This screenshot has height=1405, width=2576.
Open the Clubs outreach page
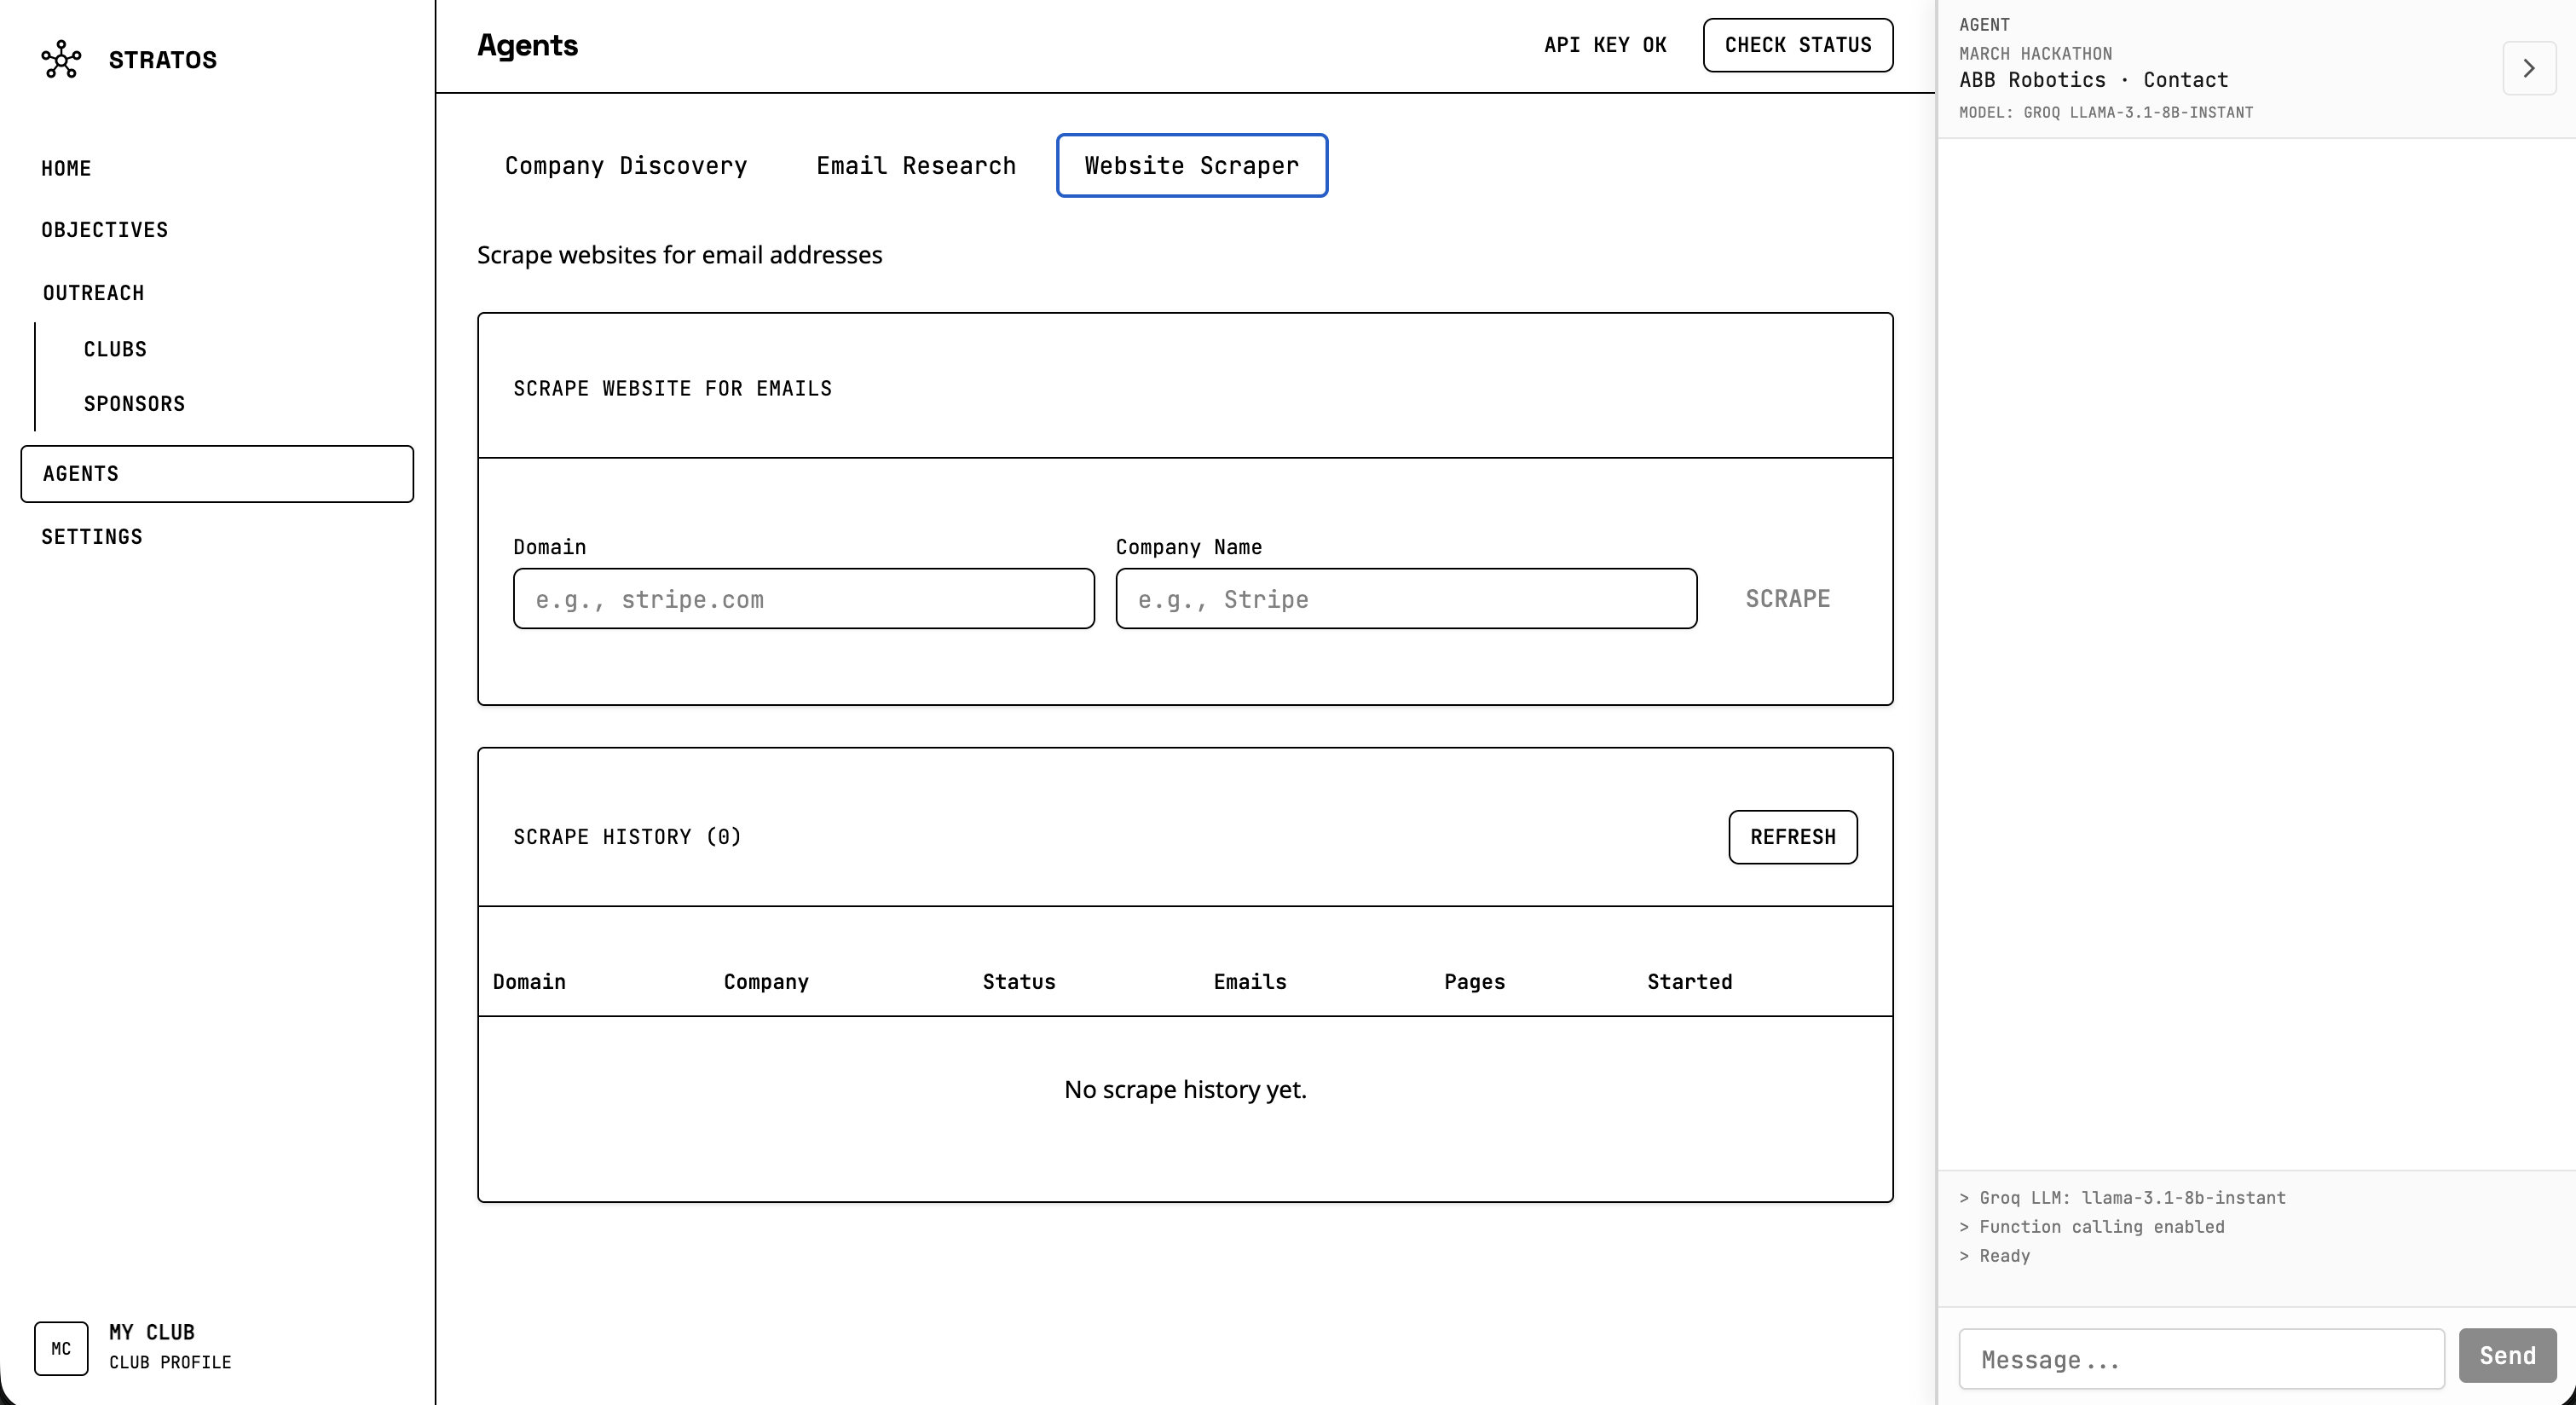pos(115,349)
